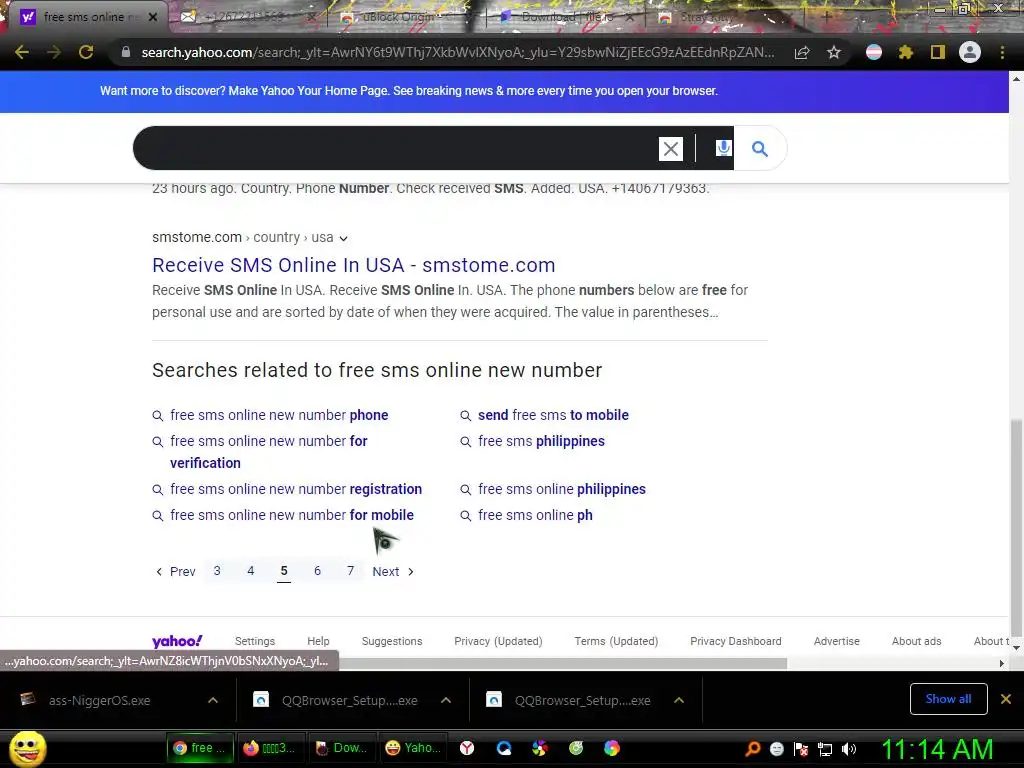Image resolution: width=1024 pixels, height=768 pixels.
Task: Bookmark this page with the star icon
Action: click(x=833, y=53)
